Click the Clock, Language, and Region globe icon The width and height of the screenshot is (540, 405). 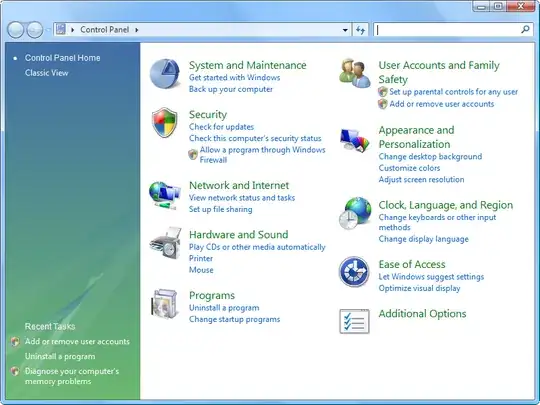click(x=355, y=214)
